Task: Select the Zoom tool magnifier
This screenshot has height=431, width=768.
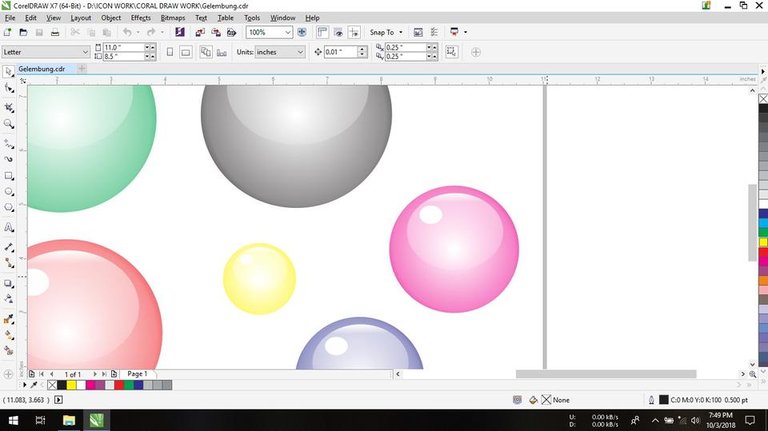Action: 9,124
